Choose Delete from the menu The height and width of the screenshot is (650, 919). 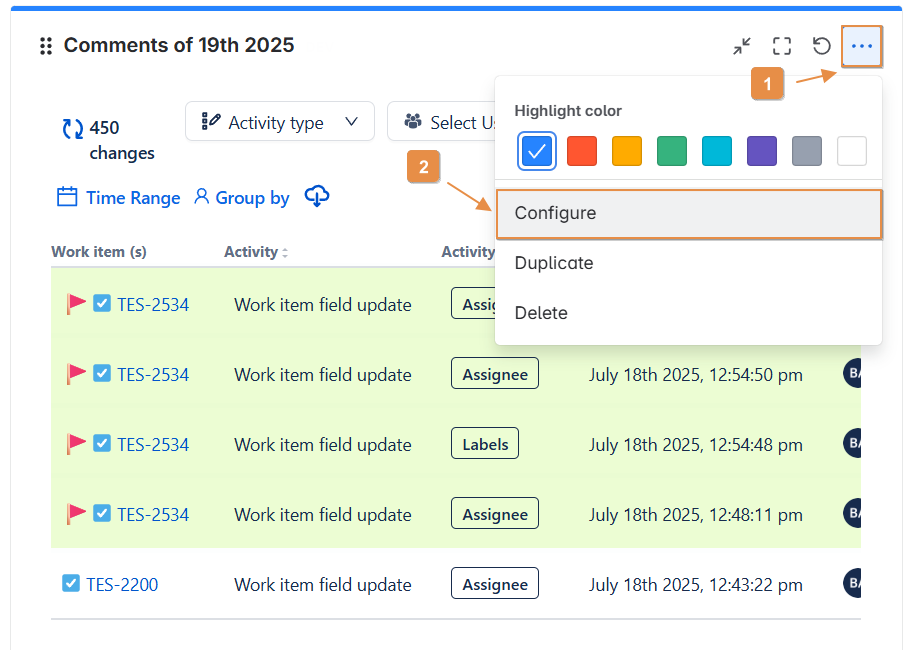pyautogui.click(x=541, y=313)
